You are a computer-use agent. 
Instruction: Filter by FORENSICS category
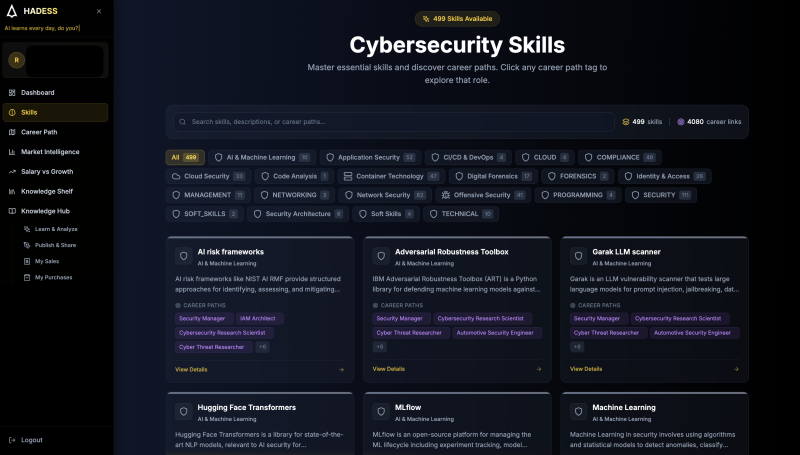coord(578,176)
